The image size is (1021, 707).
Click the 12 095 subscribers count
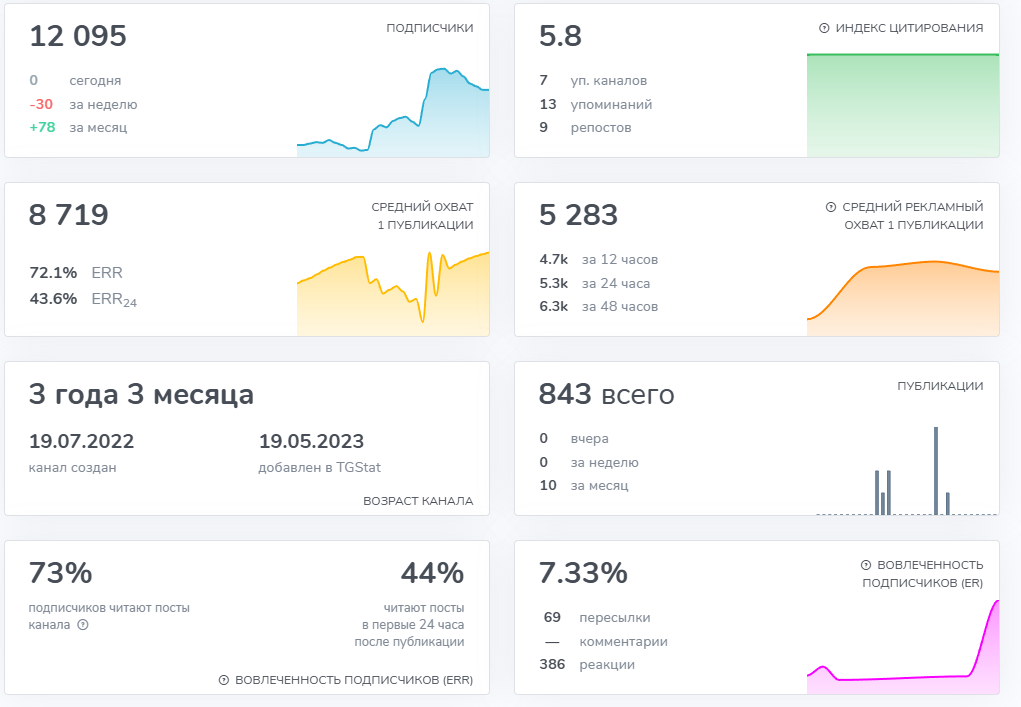pyautogui.click(x=78, y=36)
